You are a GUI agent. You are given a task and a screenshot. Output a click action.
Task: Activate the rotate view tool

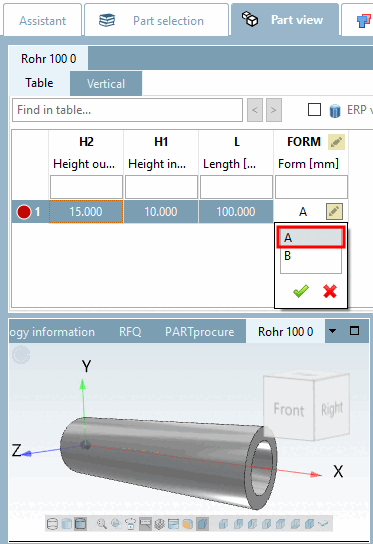point(130,524)
